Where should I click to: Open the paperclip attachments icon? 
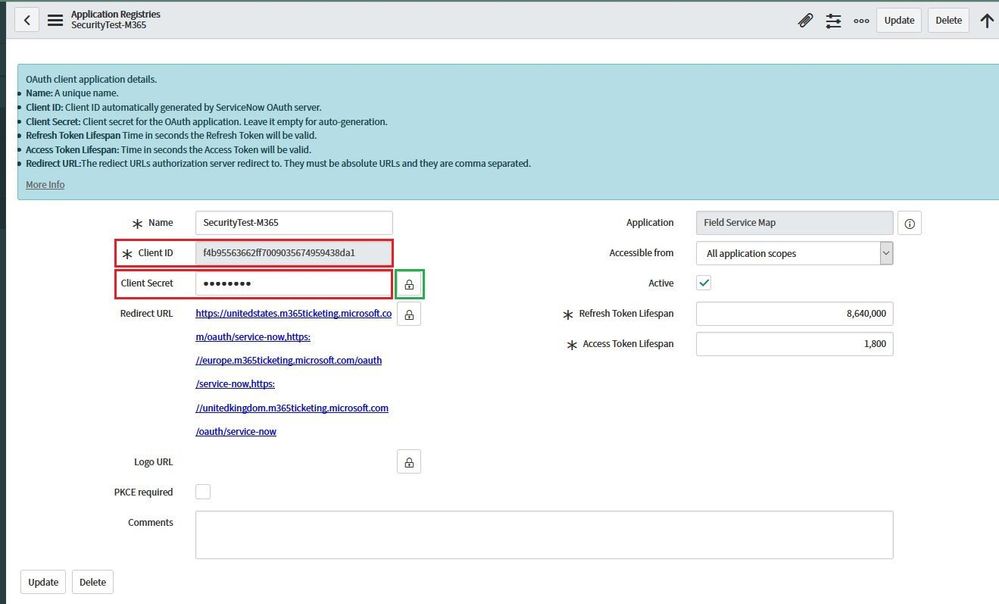pyautogui.click(x=805, y=20)
